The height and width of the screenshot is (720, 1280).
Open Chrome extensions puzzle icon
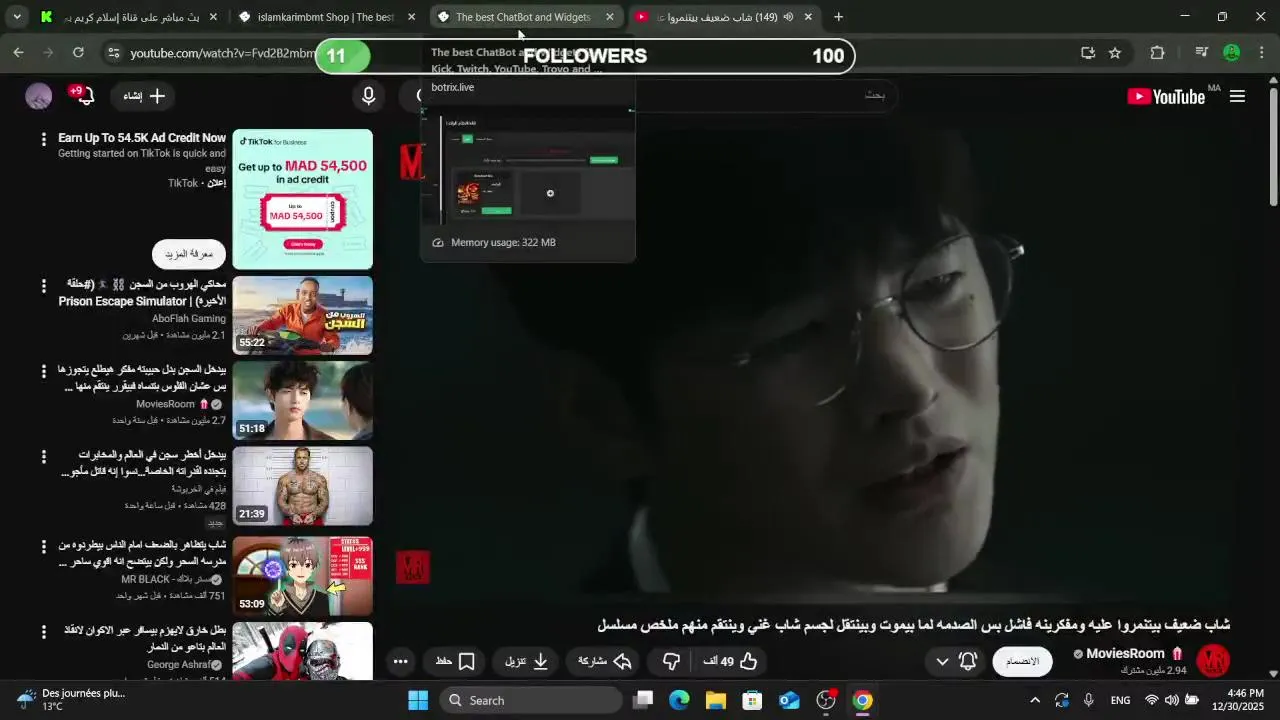pos(1158,53)
